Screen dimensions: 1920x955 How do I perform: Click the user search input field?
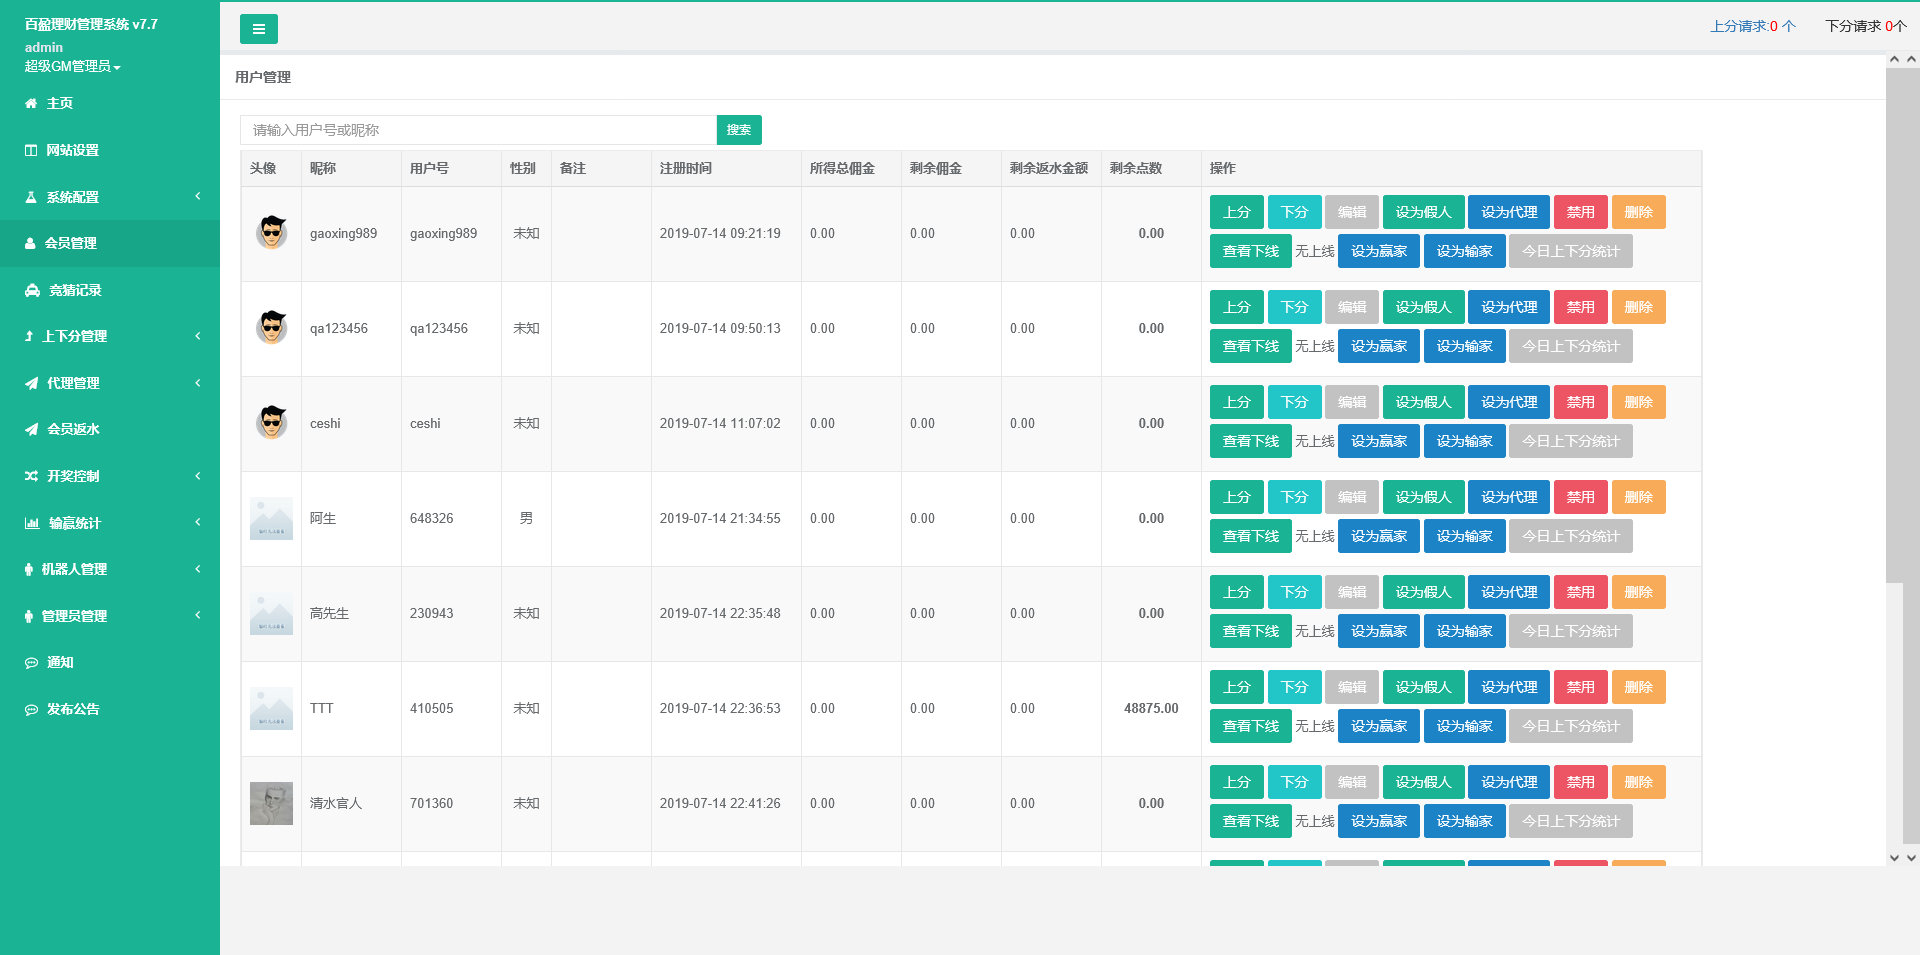tap(478, 130)
